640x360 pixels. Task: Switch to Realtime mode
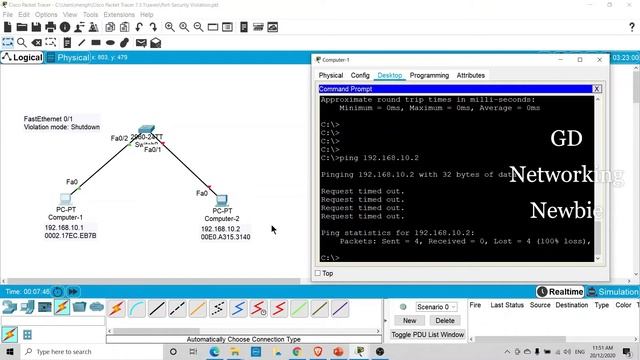tap(560, 292)
